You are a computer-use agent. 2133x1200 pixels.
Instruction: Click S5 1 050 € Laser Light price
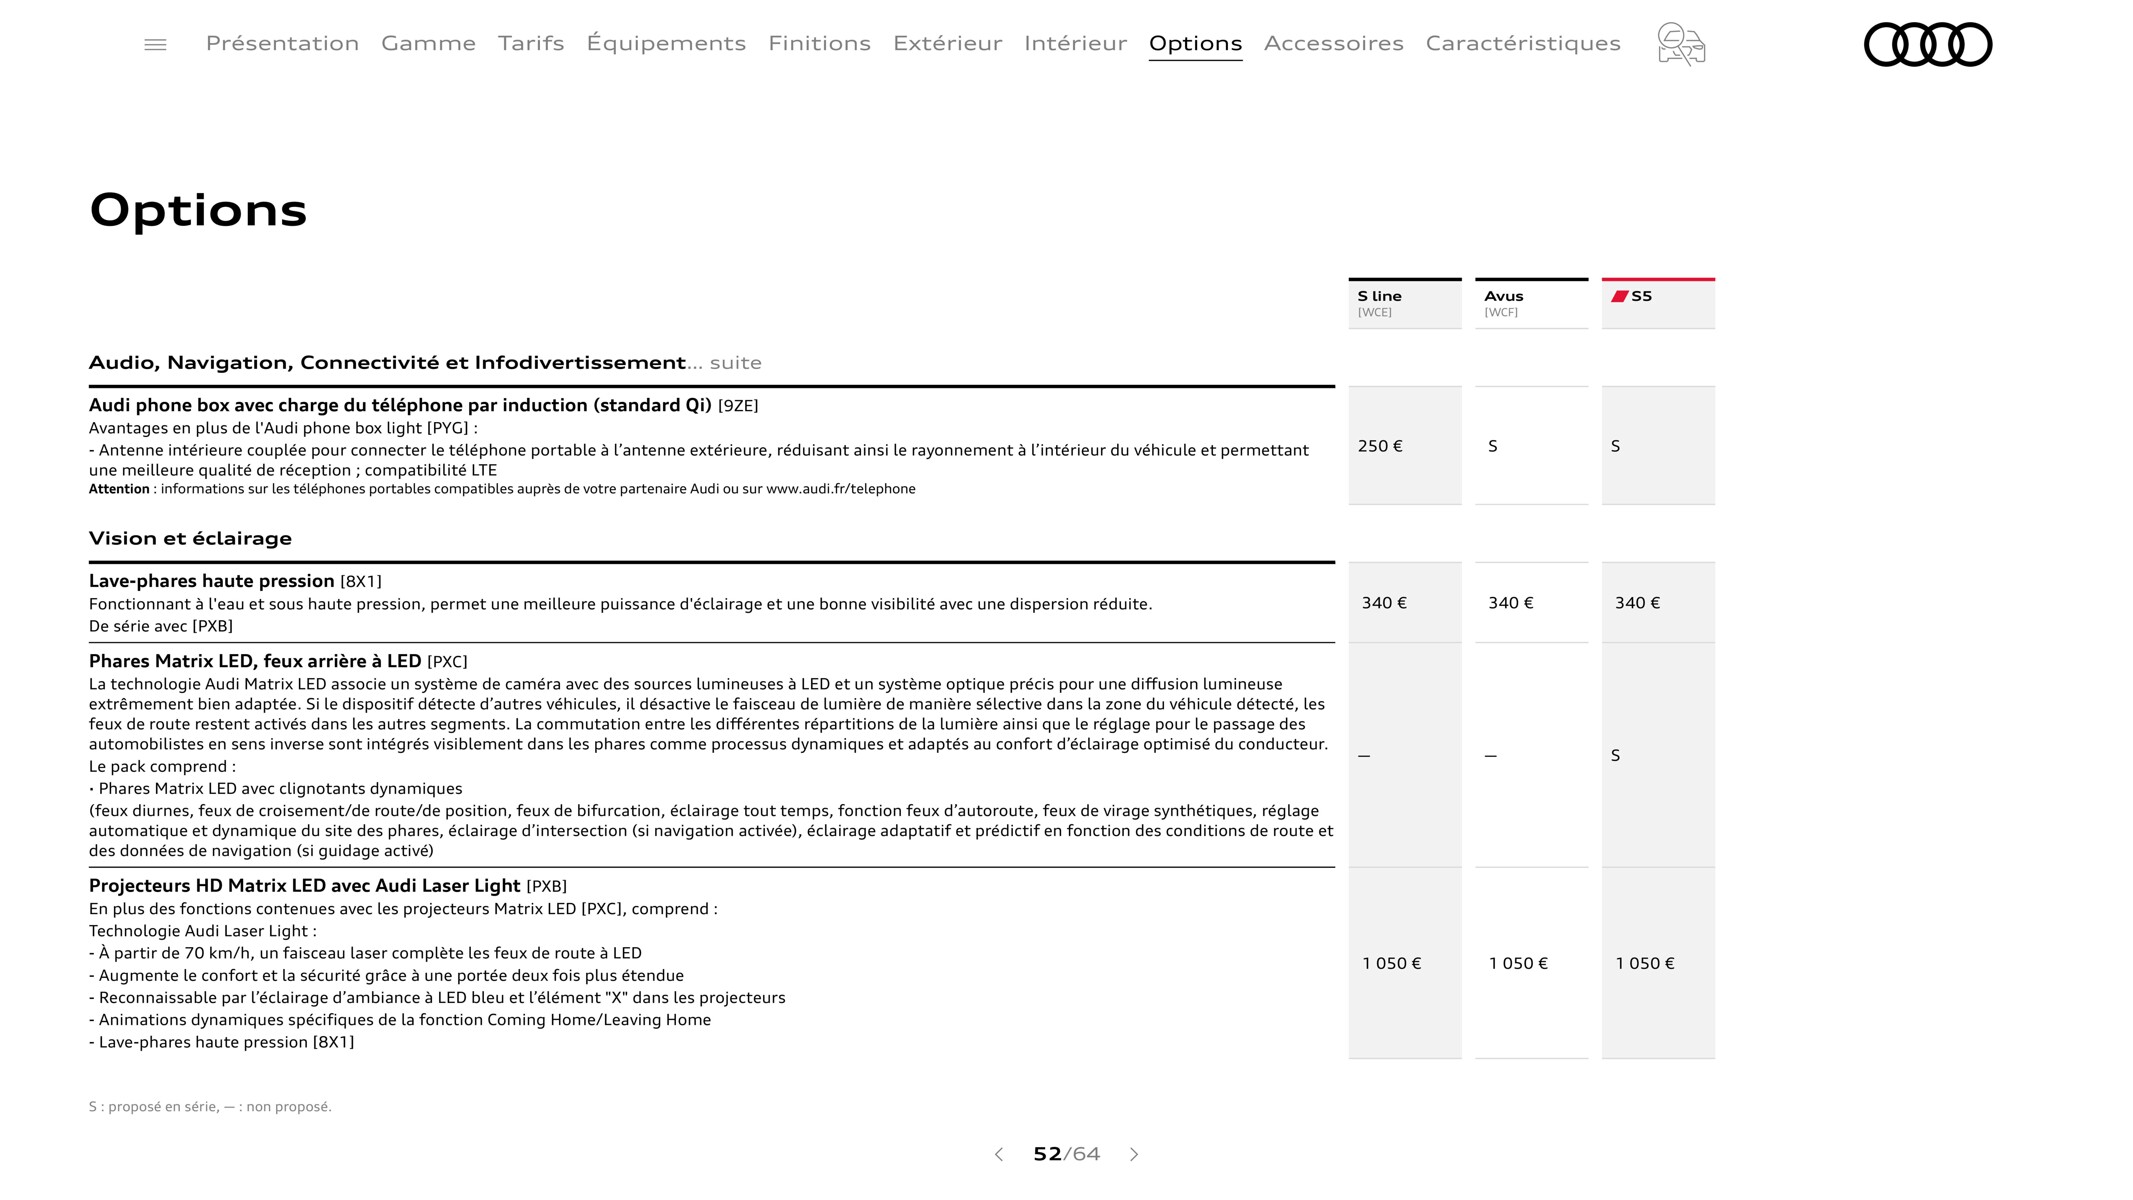1658,963
